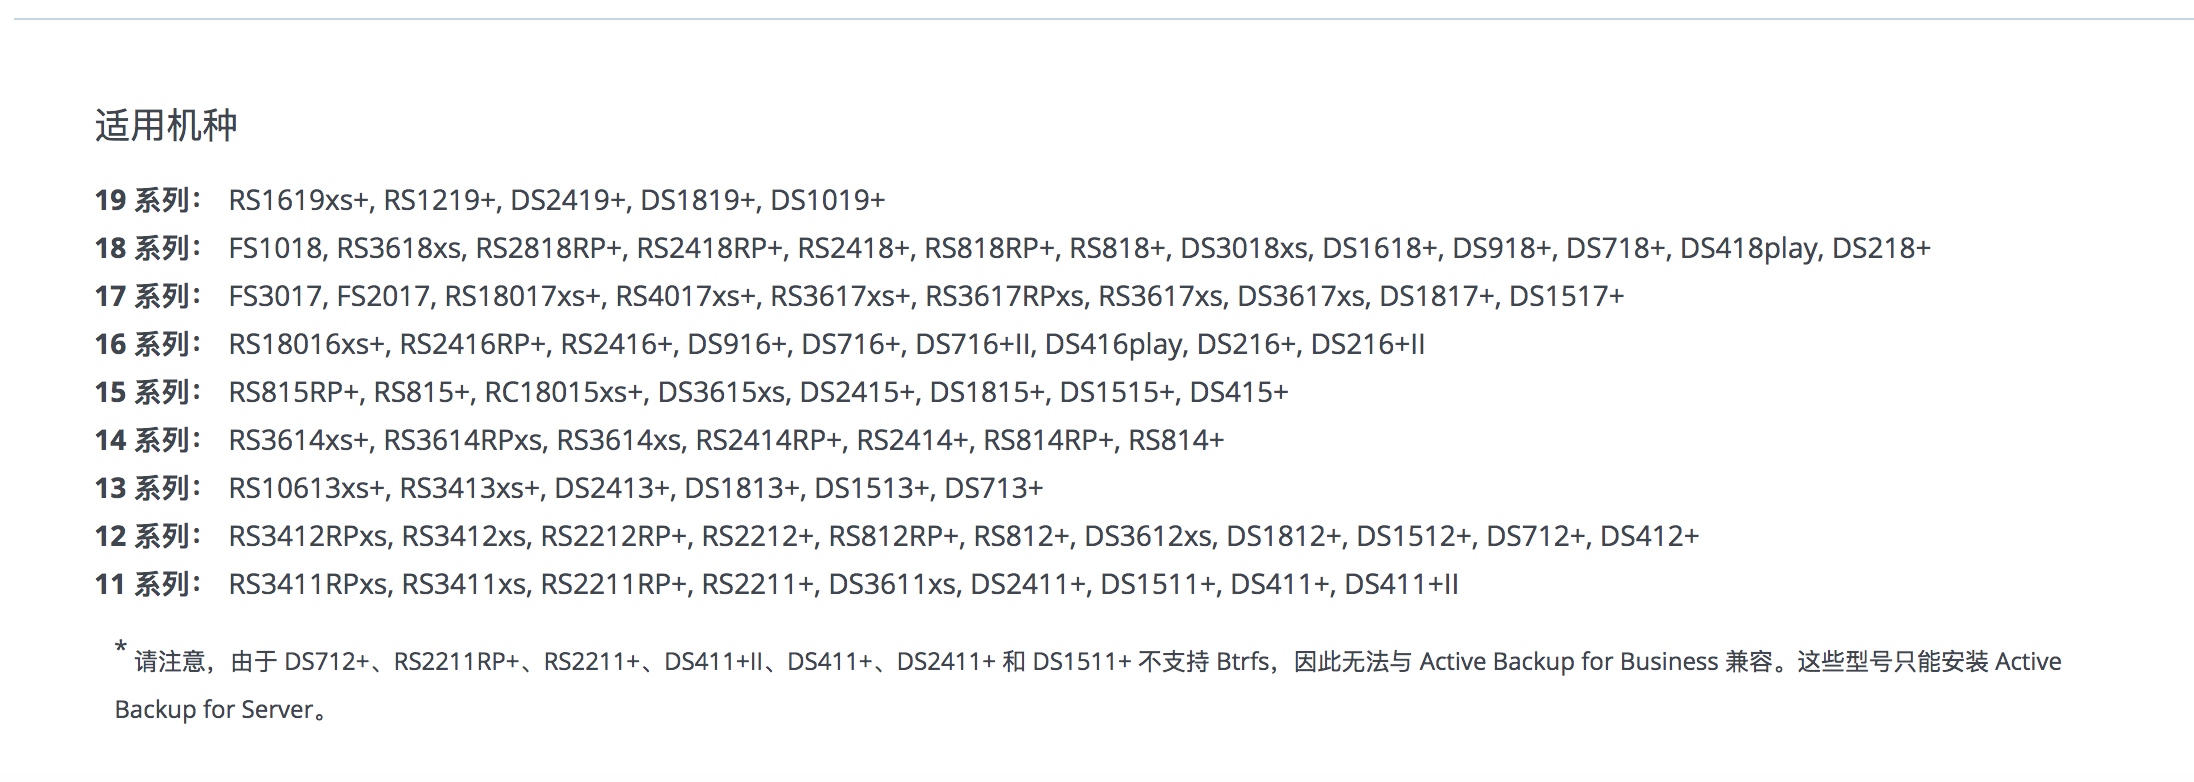
Task: Click FS3017 in the 17 series row
Action: point(275,296)
